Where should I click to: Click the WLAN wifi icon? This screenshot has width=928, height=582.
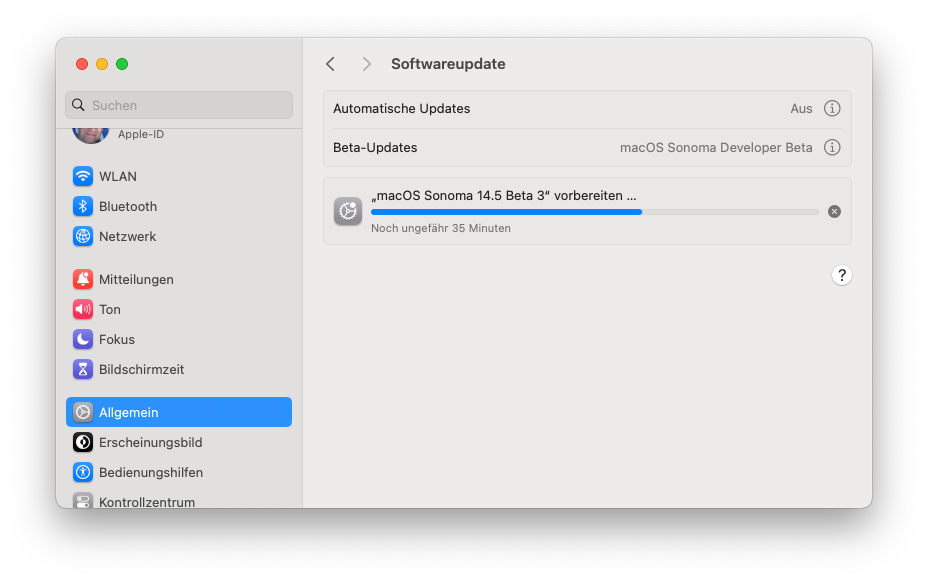pyautogui.click(x=83, y=177)
